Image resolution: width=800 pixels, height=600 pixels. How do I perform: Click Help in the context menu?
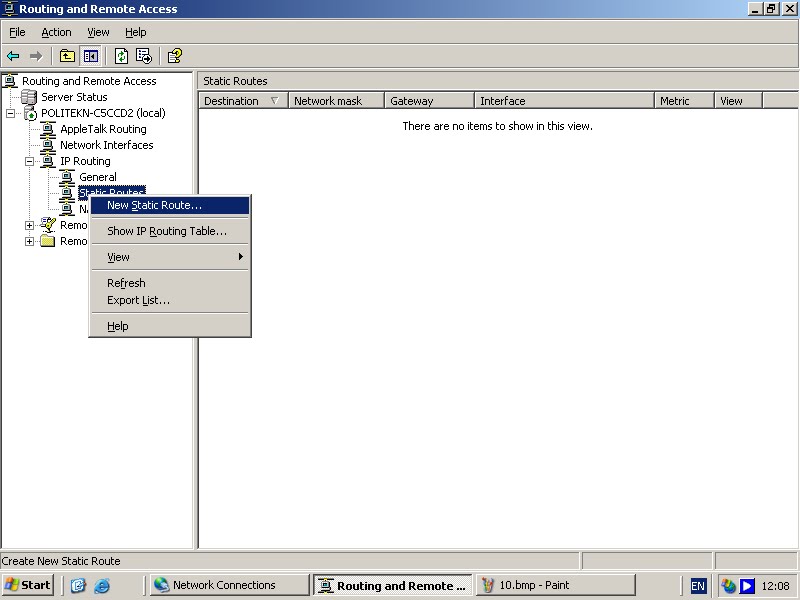pyautogui.click(x=170, y=326)
